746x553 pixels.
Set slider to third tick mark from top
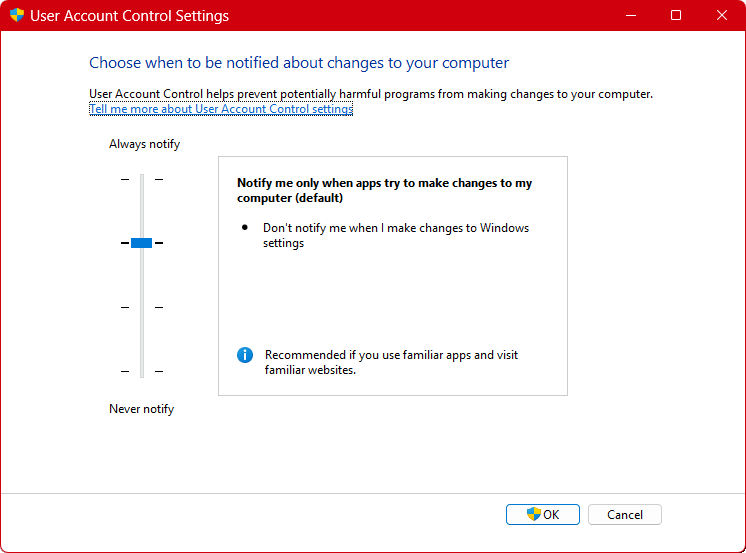[142, 307]
